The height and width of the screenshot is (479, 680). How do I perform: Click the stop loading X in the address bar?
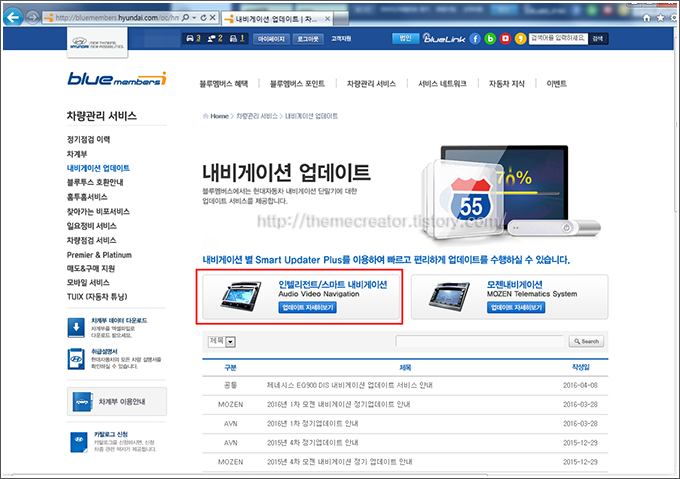pyautogui.click(x=212, y=17)
